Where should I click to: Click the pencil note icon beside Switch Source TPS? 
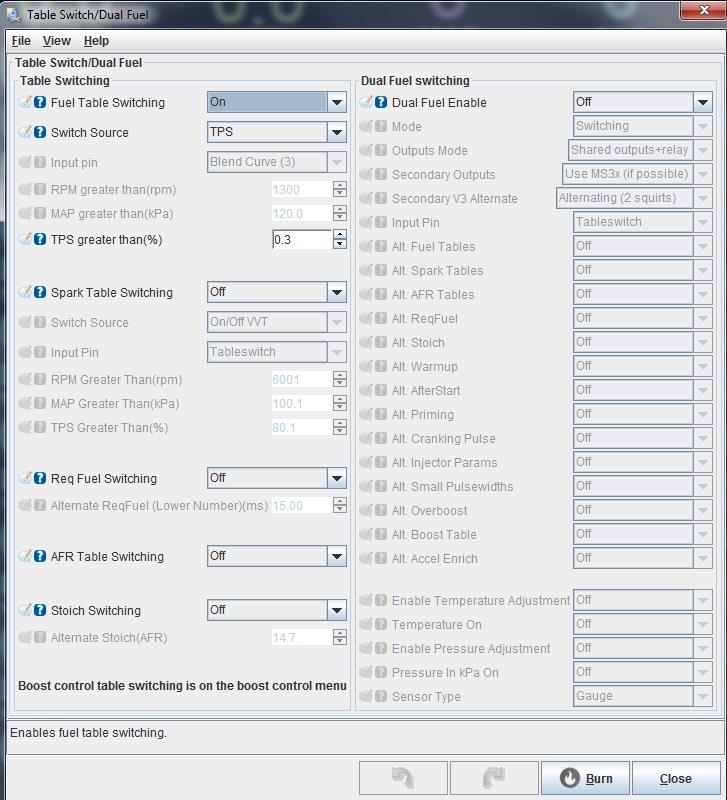[25, 132]
